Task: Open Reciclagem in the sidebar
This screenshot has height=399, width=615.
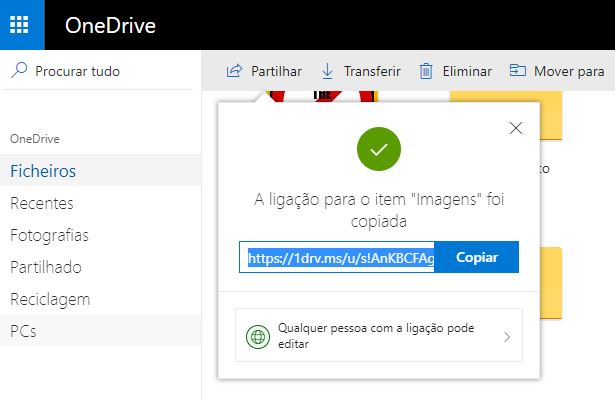Action: [100, 299]
